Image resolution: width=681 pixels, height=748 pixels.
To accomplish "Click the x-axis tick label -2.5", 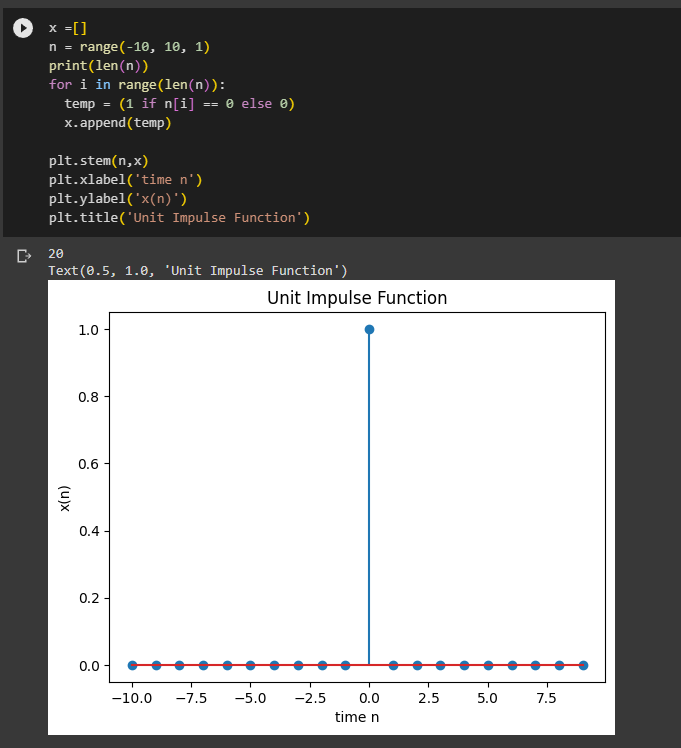I will click(310, 698).
